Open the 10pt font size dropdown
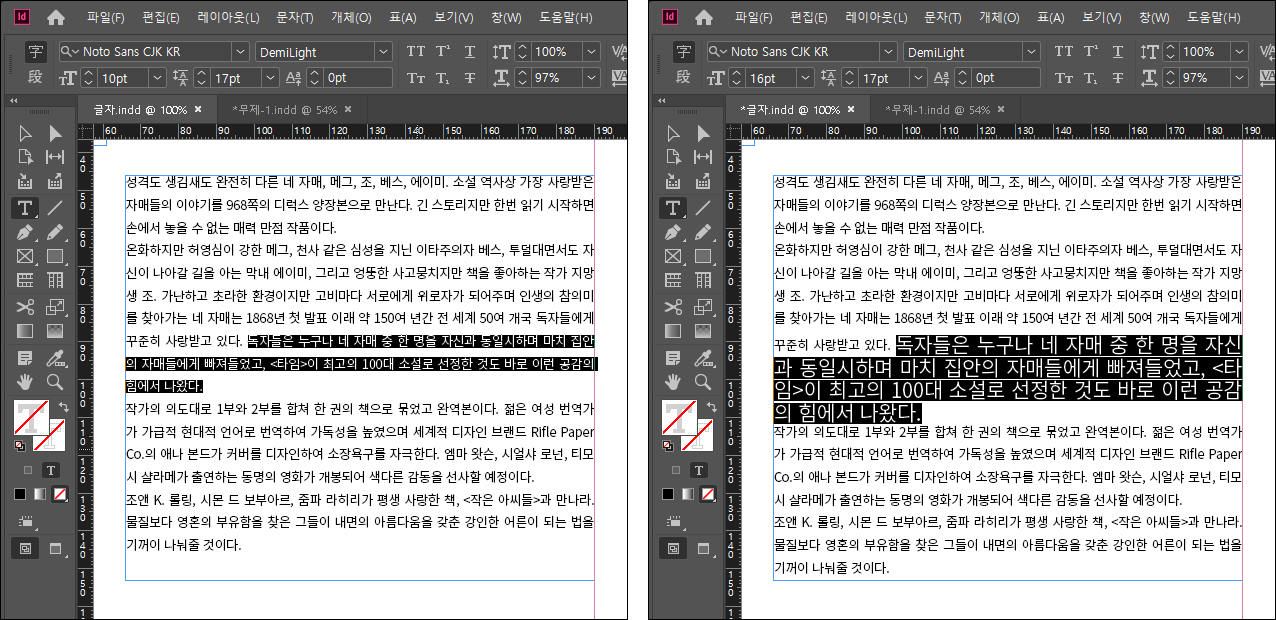Image resolution: width=1276 pixels, height=620 pixels. [157, 78]
